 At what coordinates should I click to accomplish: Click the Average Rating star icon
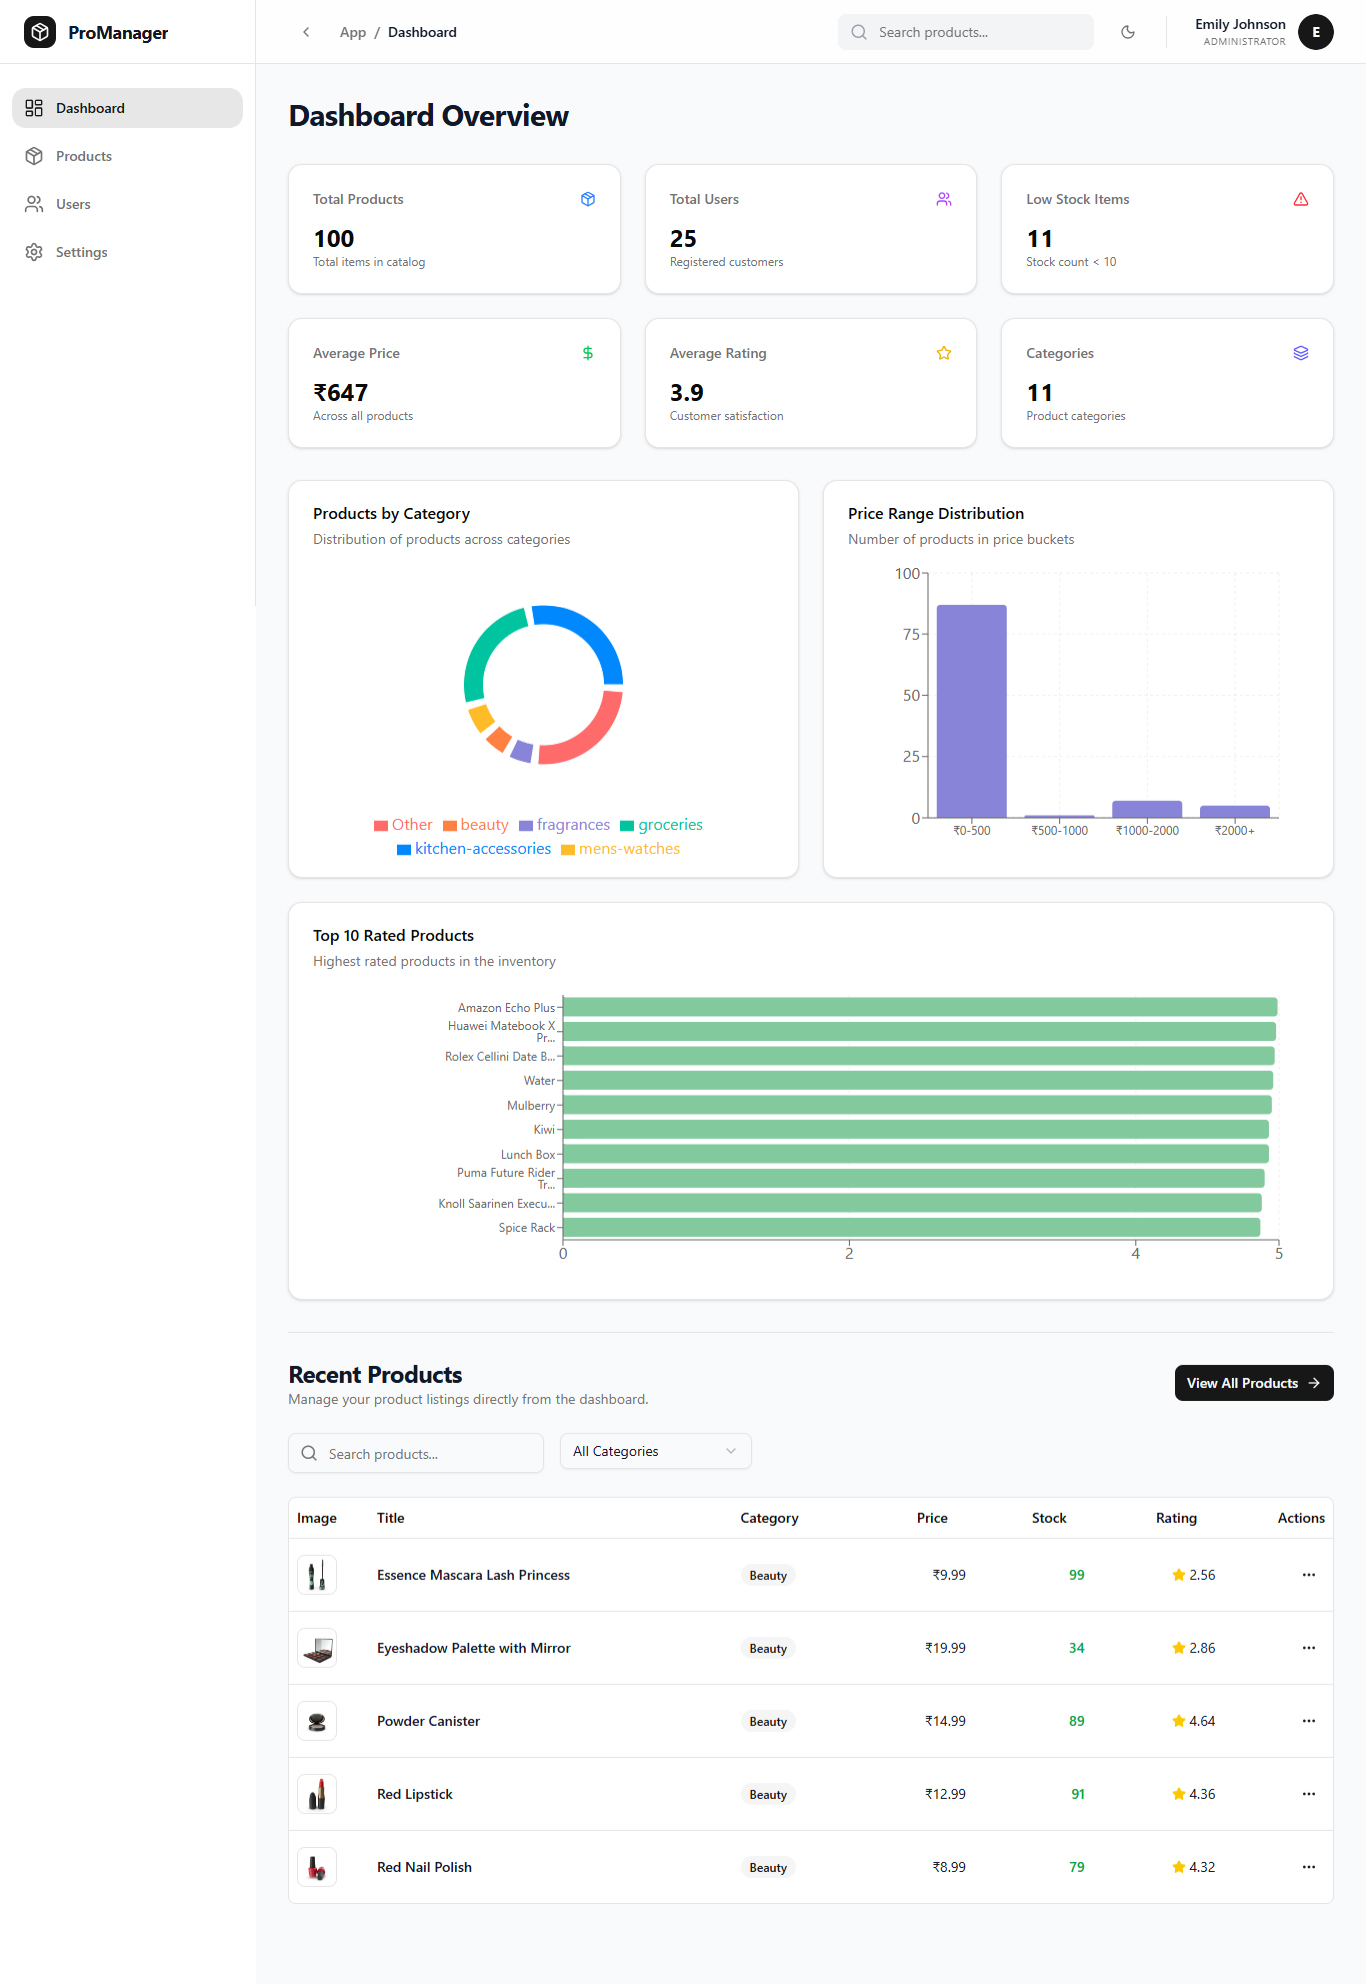coord(943,353)
